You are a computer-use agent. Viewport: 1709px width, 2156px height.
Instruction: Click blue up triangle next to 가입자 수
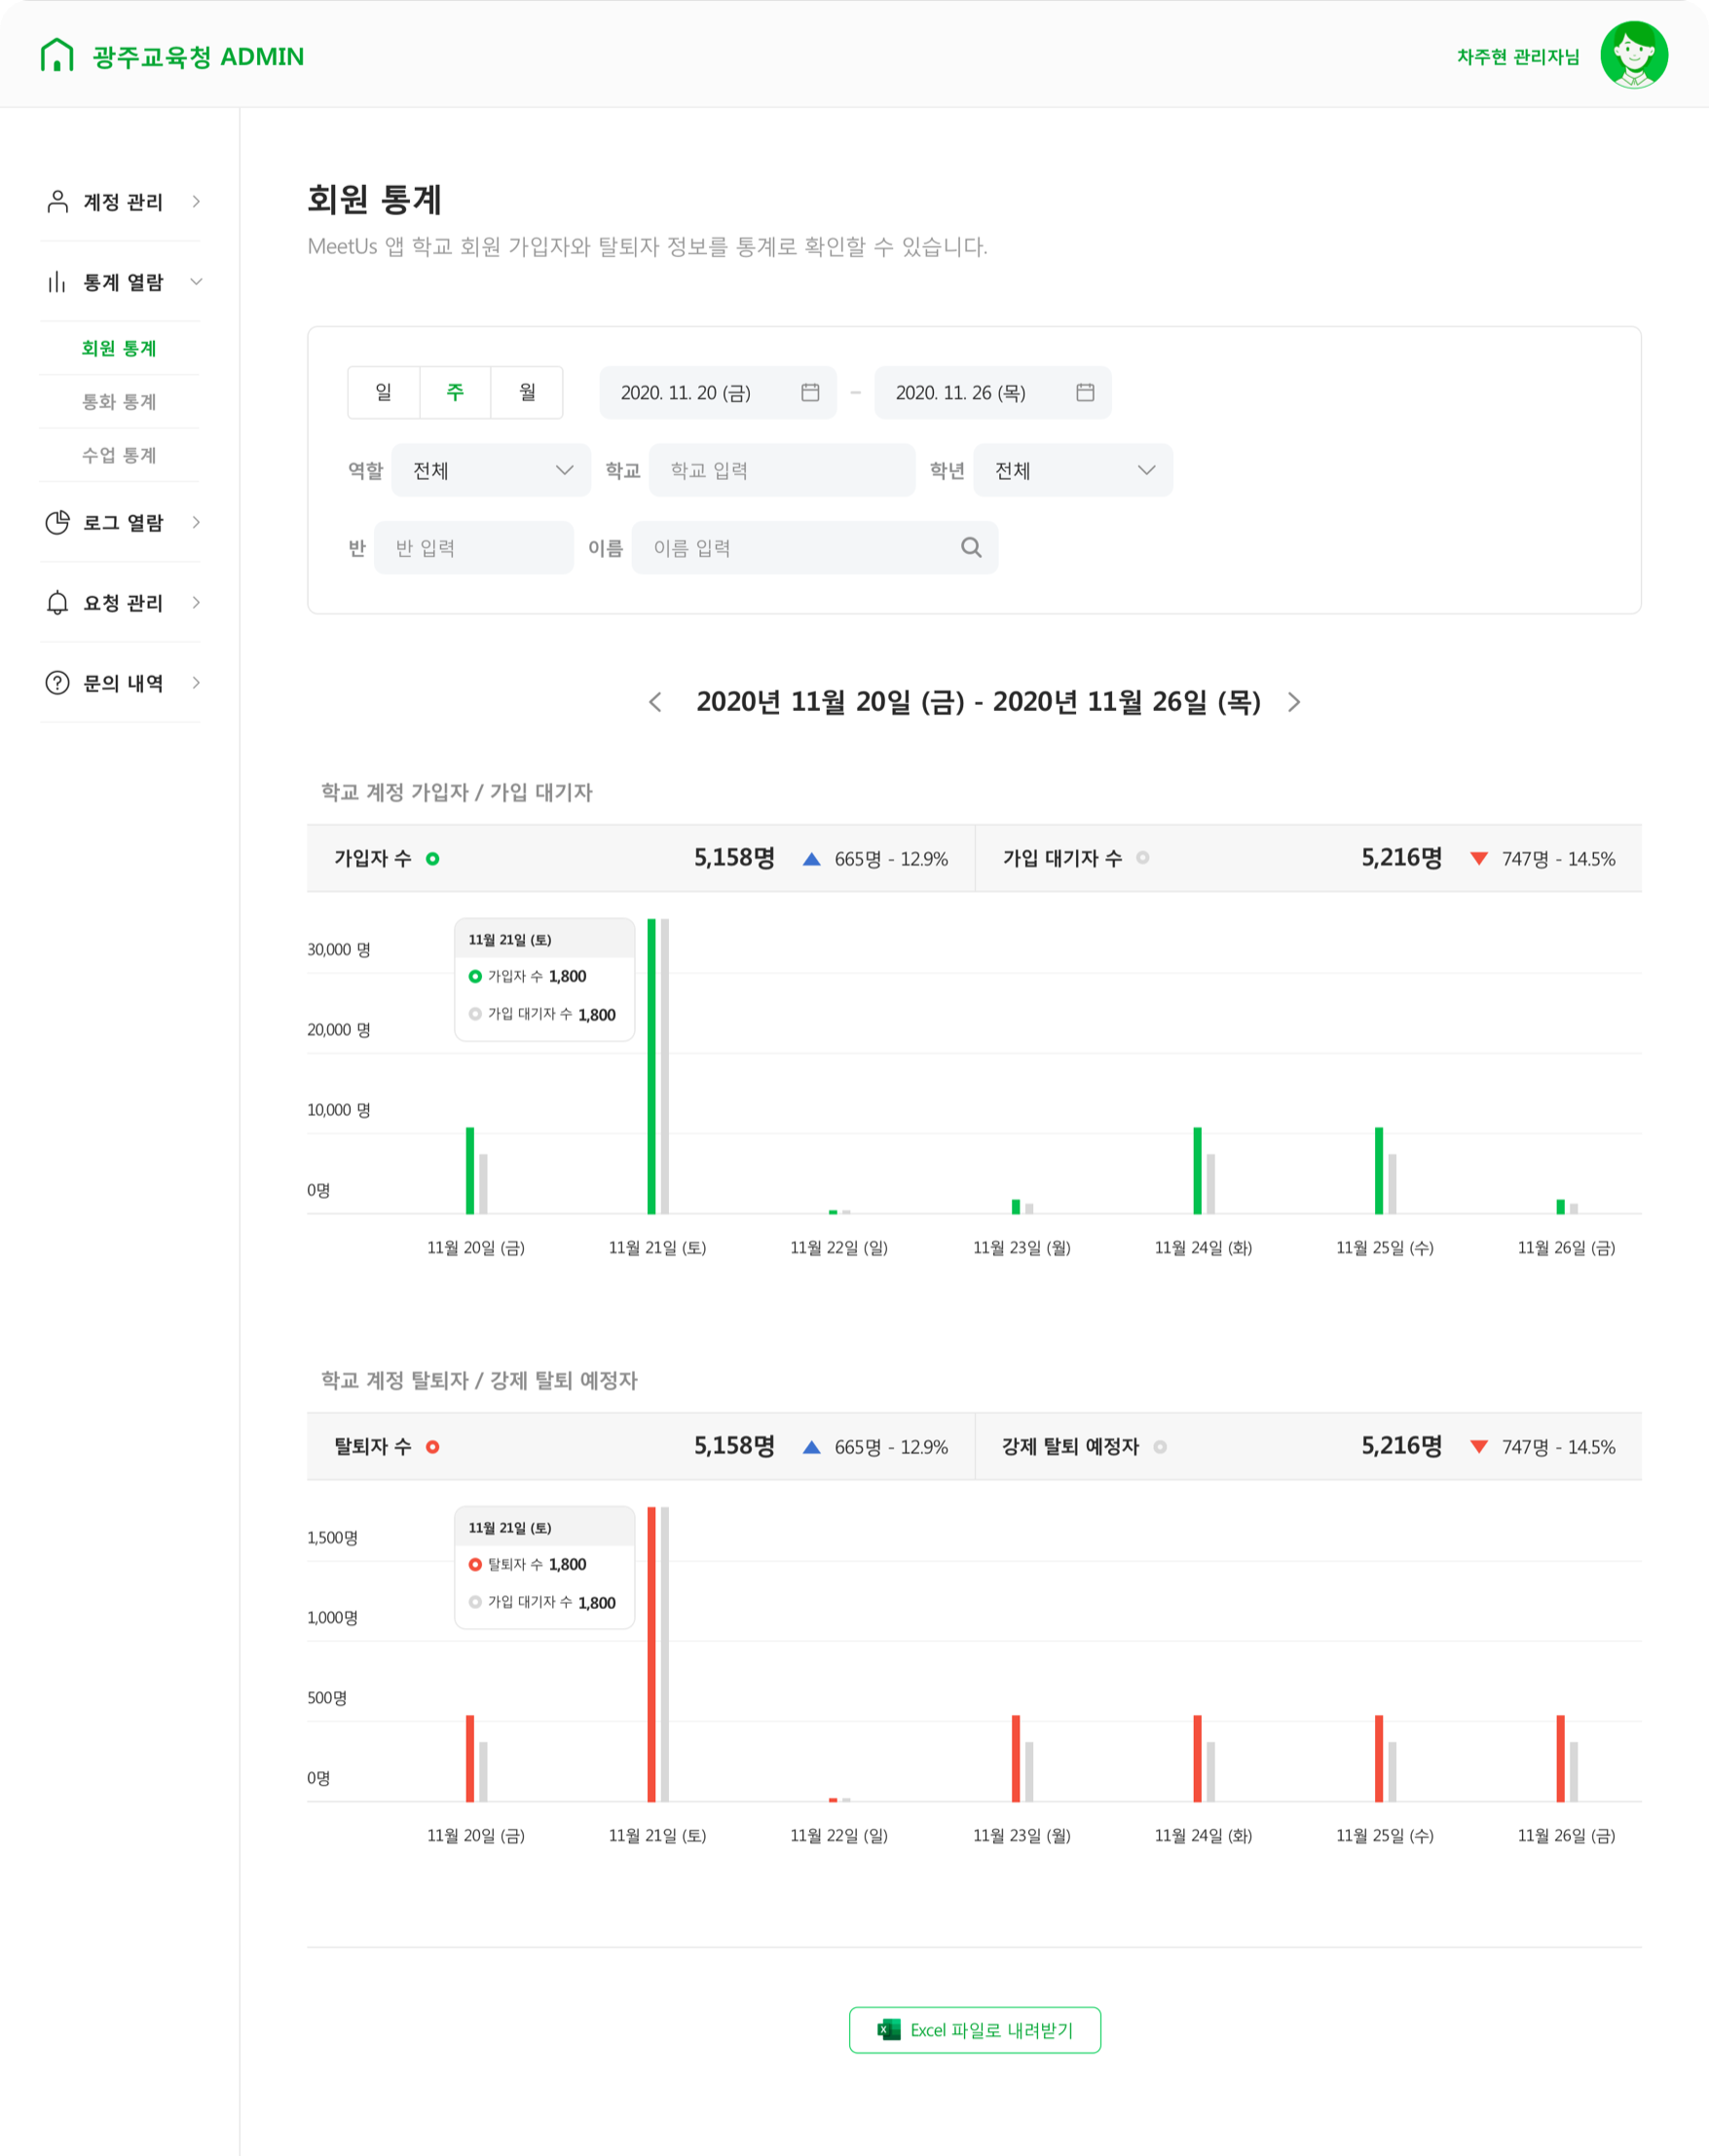tap(812, 858)
